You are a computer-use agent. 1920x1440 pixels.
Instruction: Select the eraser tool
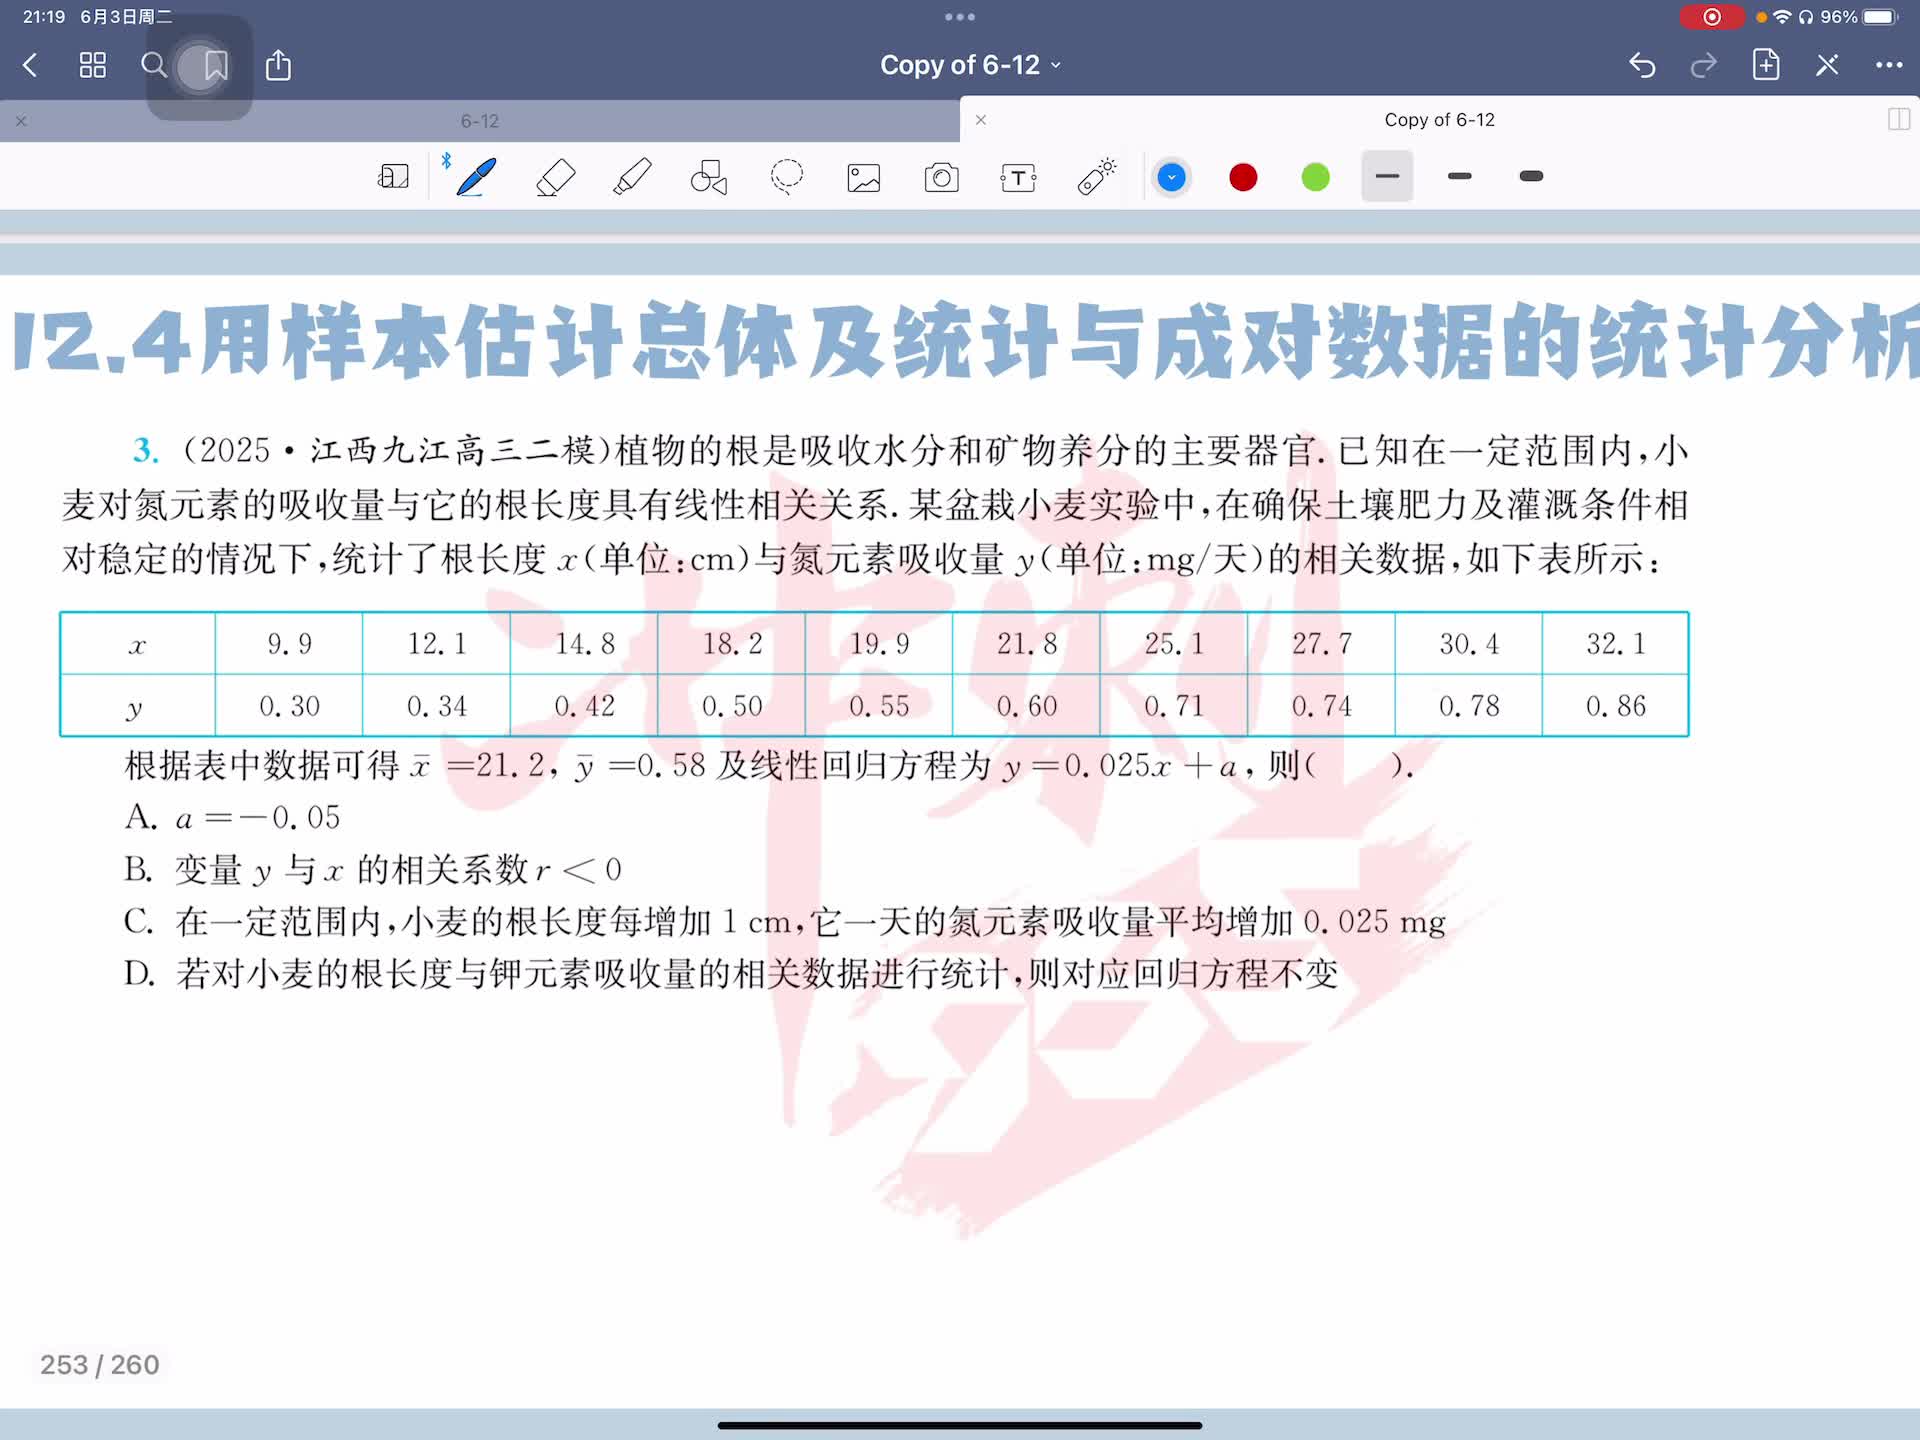pyautogui.click(x=555, y=177)
